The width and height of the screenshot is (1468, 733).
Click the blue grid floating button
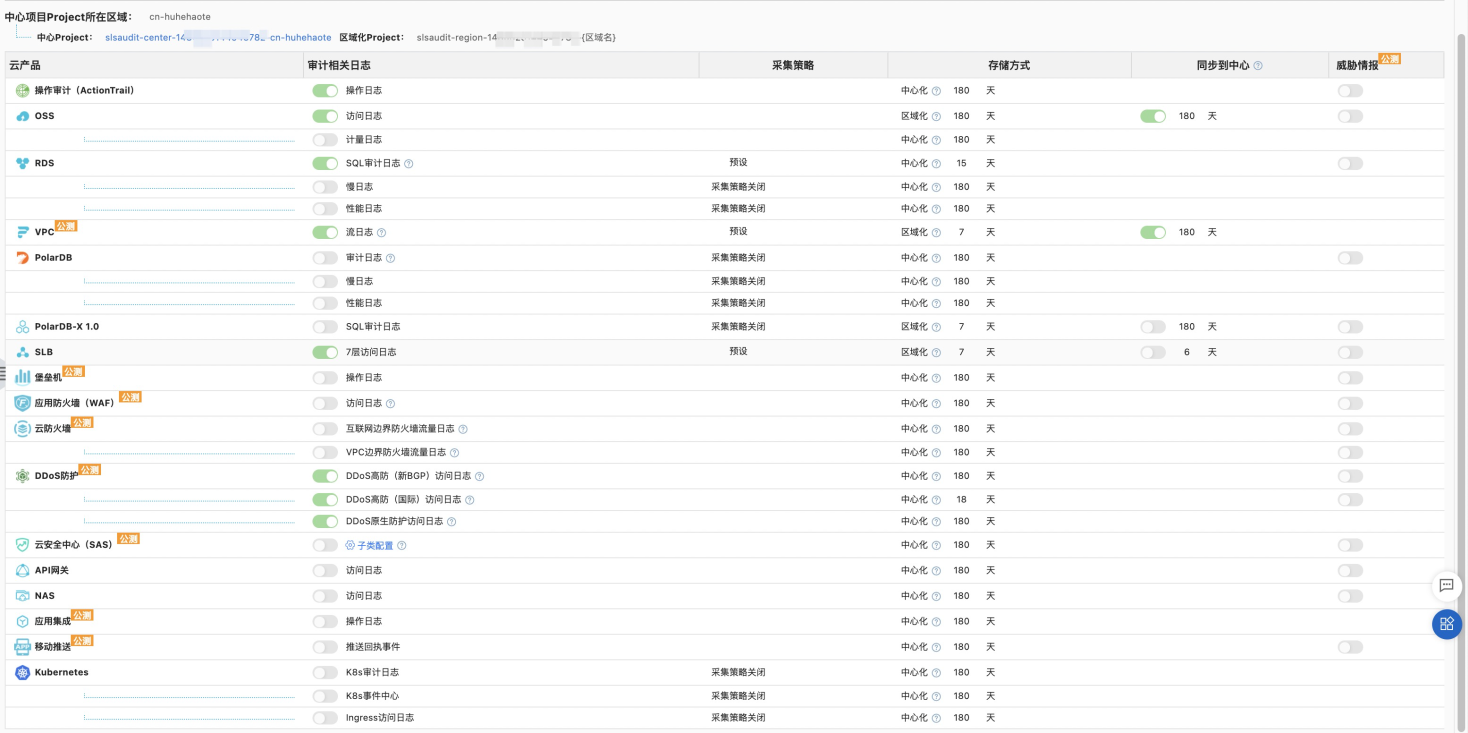[1446, 624]
